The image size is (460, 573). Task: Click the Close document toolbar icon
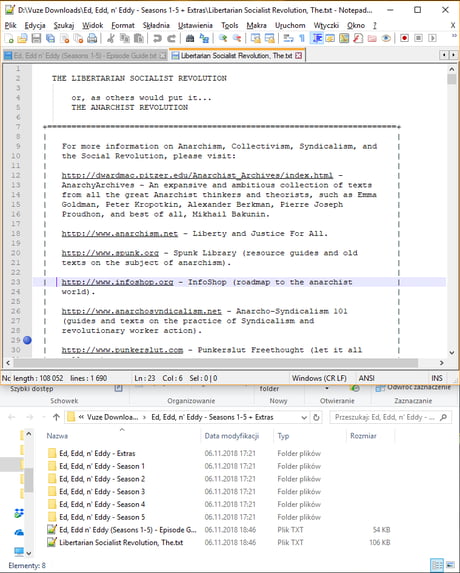coord(64,38)
